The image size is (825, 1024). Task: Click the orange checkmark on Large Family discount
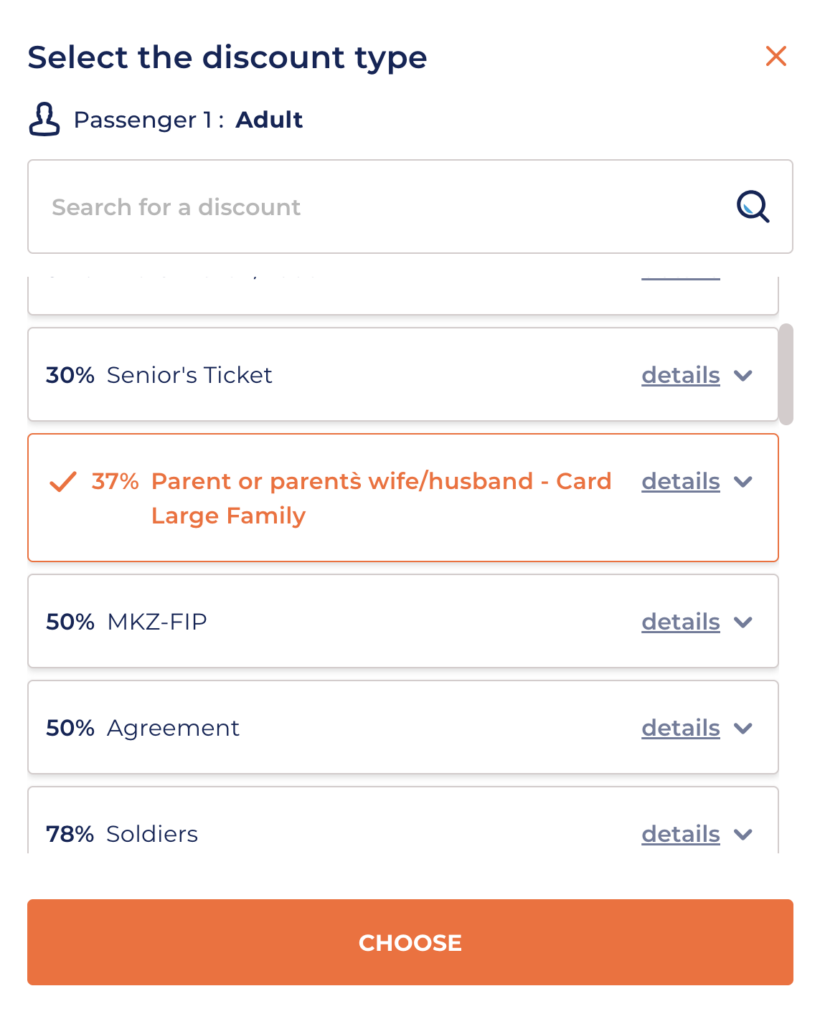click(63, 482)
